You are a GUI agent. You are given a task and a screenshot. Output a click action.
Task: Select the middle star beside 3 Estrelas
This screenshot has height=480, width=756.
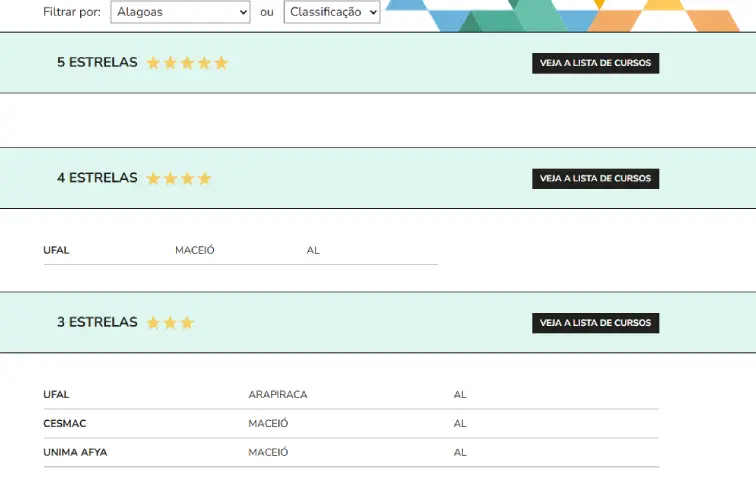click(x=170, y=323)
